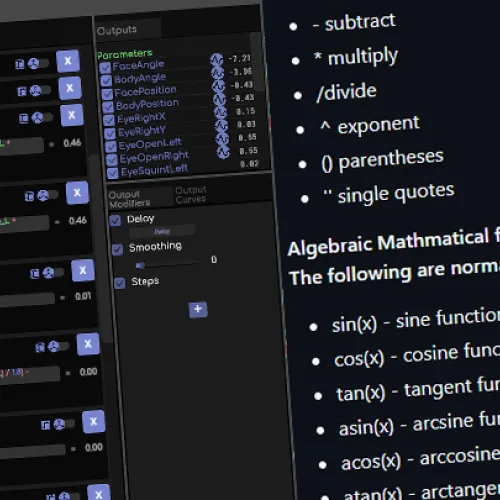Click the -7.21 value for FaceAngle
Image resolution: width=500 pixels, height=500 pixels.
[x=239, y=58]
